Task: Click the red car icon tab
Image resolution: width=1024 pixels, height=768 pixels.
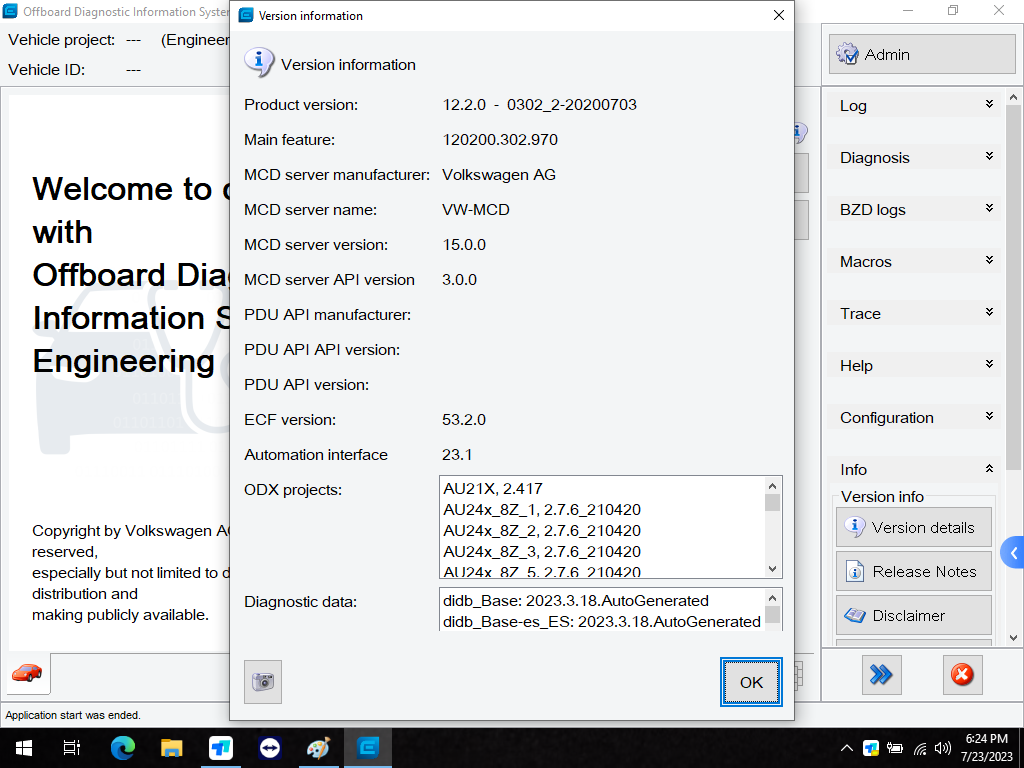Action: [27, 674]
